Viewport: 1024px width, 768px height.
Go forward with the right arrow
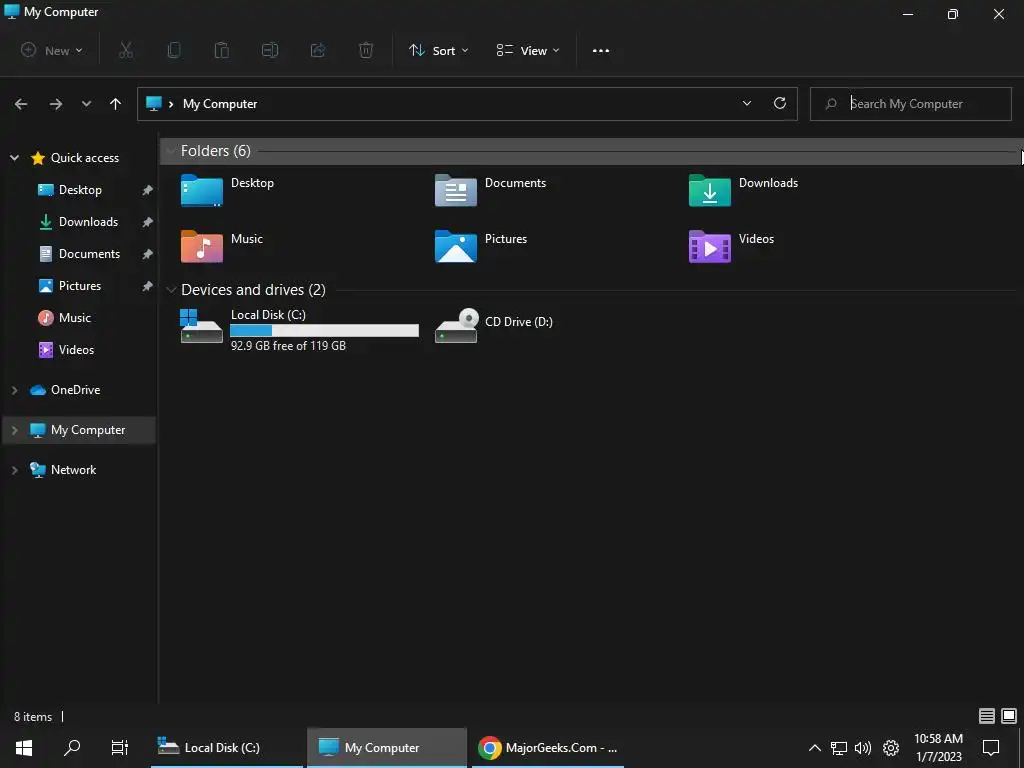[x=56, y=104]
